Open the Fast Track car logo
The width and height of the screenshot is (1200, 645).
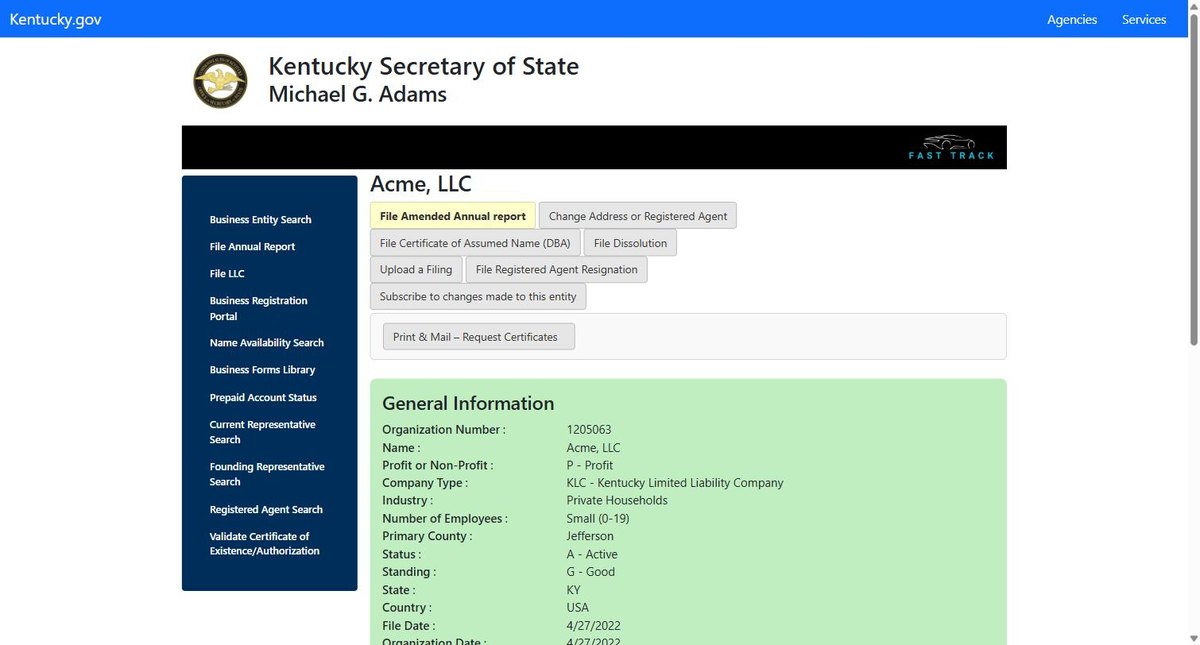click(x=951, y=147)
